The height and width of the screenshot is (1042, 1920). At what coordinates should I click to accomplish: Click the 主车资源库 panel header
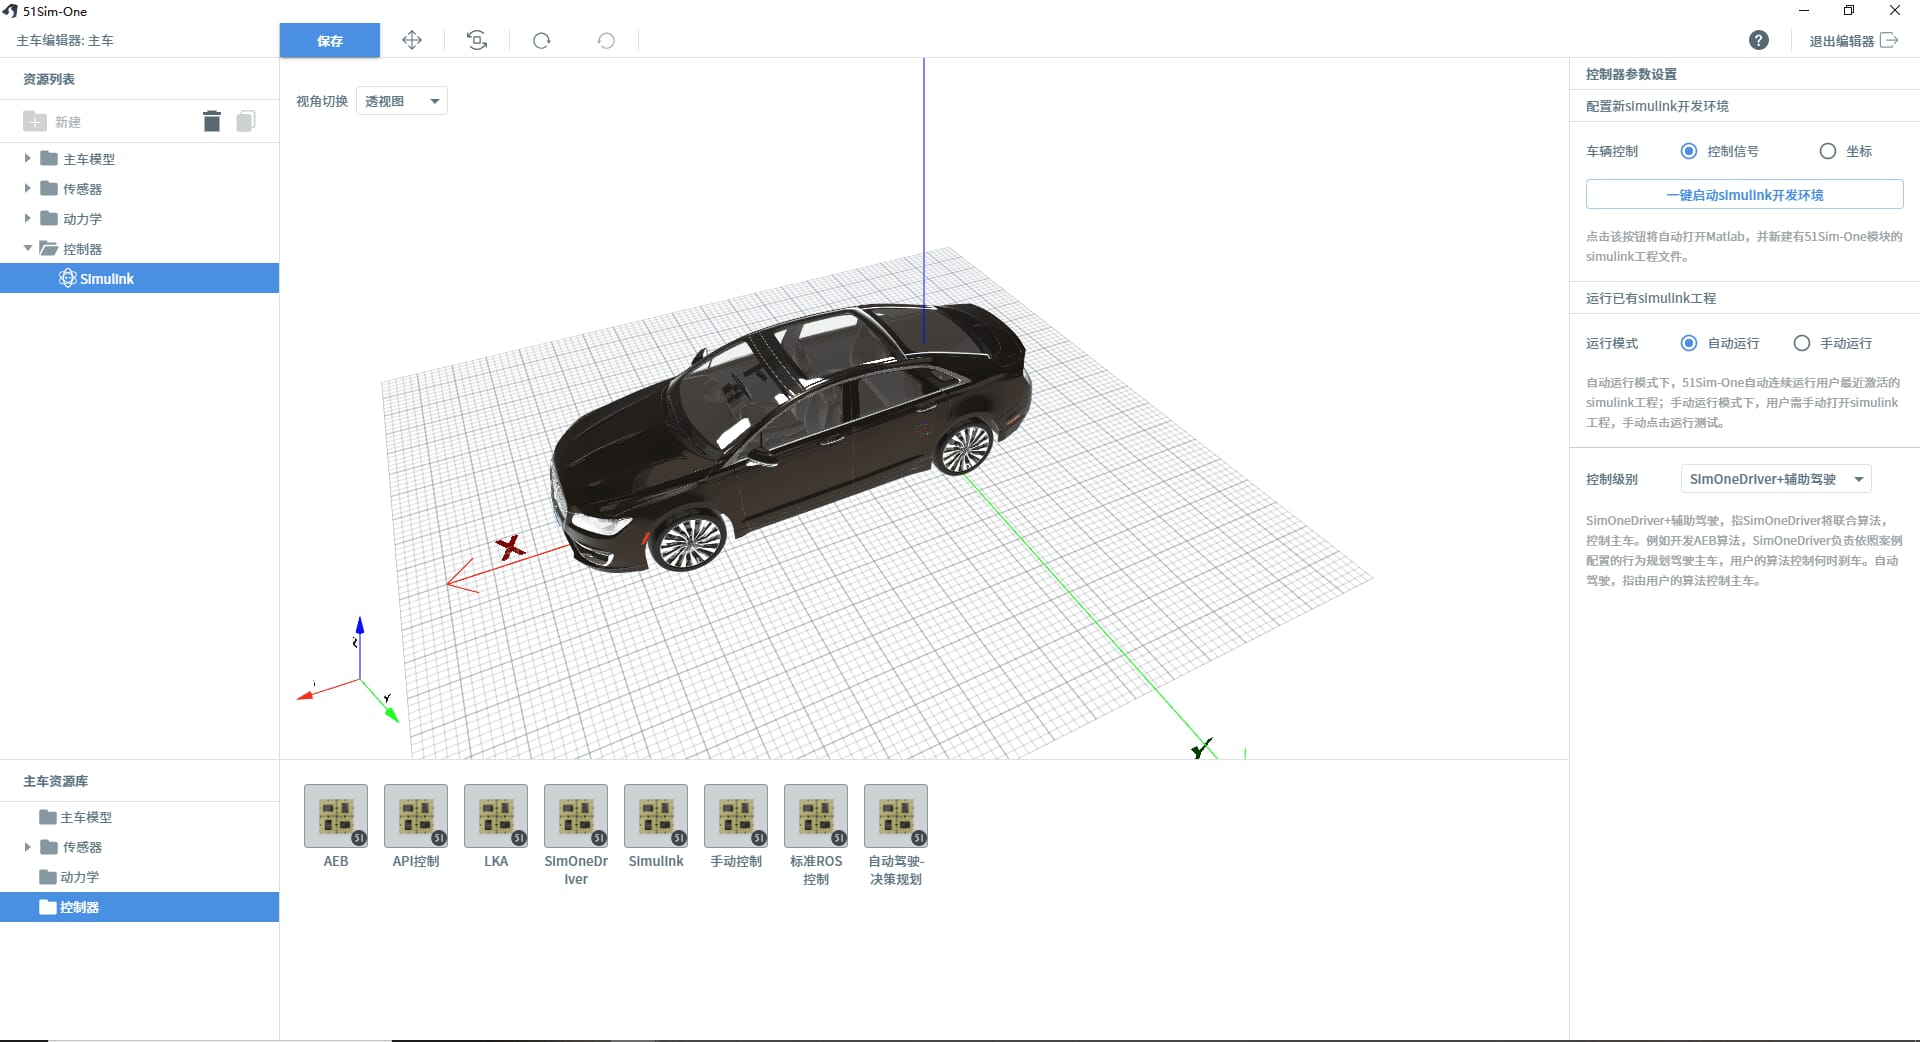[56, 781]
